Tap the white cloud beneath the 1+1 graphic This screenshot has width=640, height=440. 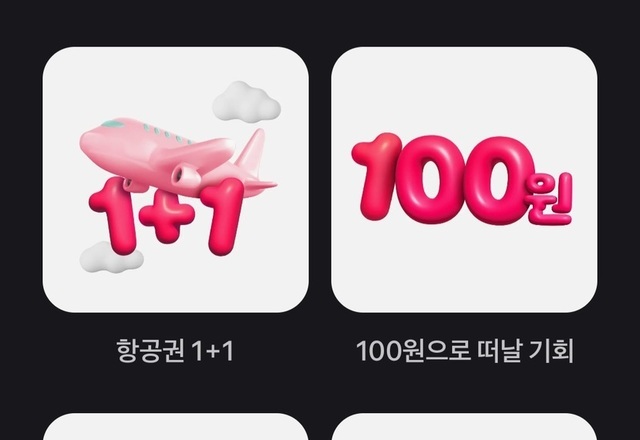pos(110,258)
